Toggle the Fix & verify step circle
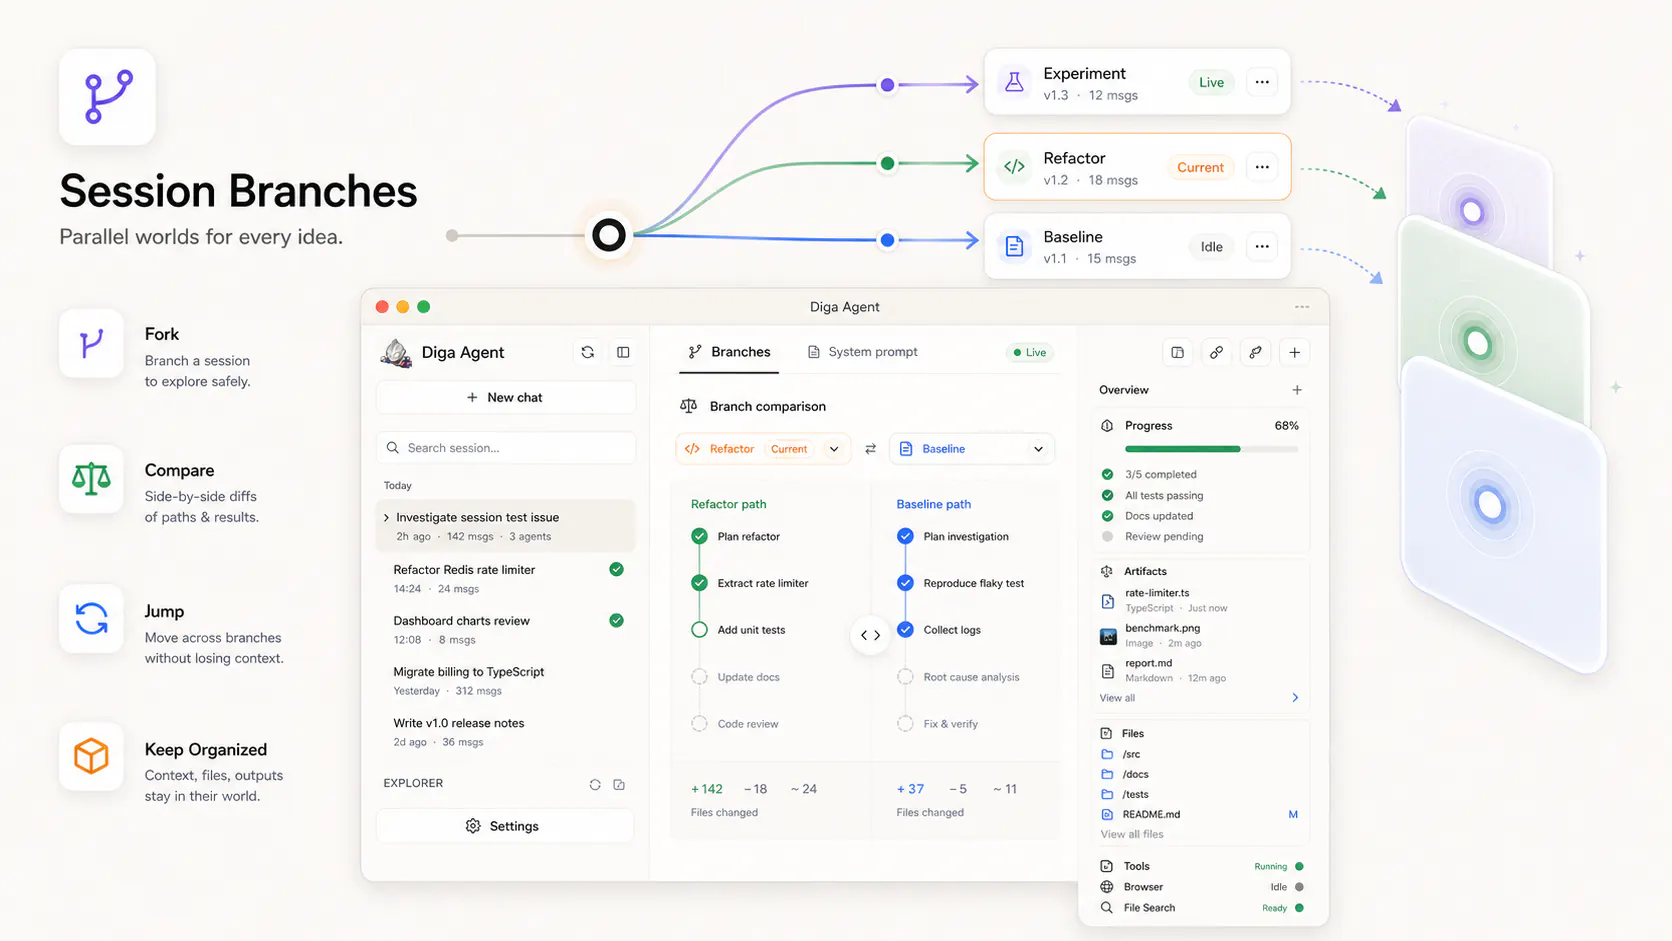Screen dimensions: 1672x941 tap(905, 724)
